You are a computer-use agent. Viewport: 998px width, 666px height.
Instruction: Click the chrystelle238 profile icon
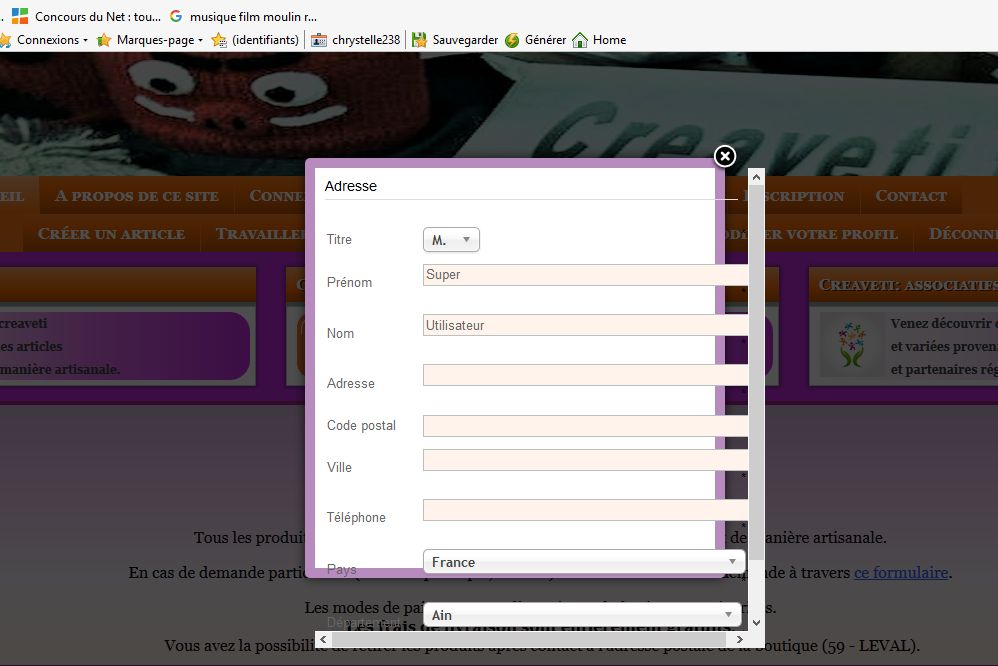click(319, 40)
